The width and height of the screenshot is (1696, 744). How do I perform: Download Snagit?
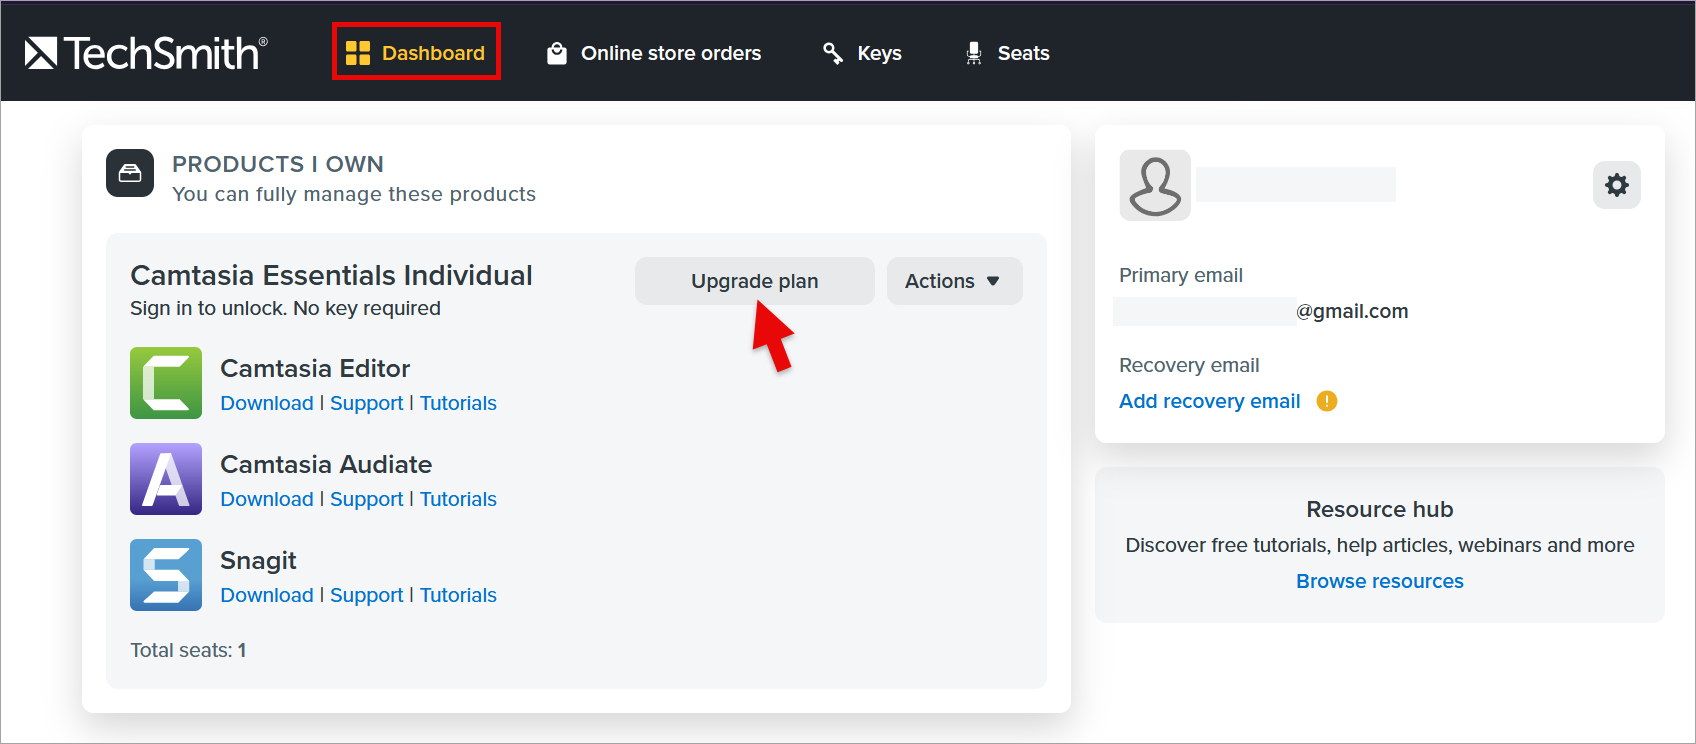[x=267, y=595]
